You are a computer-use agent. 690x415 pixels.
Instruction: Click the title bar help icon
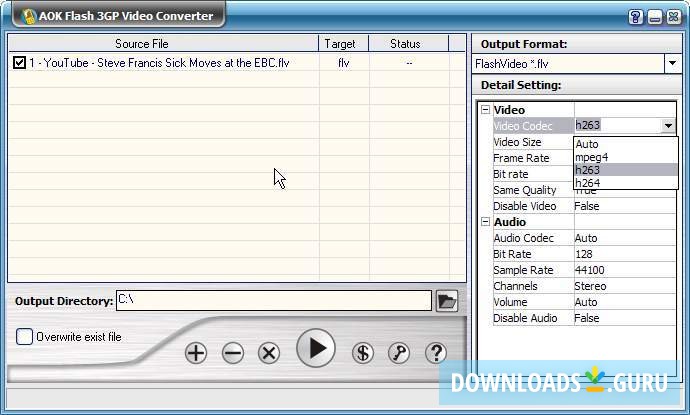pyautogui.click(x=635, y=17)
